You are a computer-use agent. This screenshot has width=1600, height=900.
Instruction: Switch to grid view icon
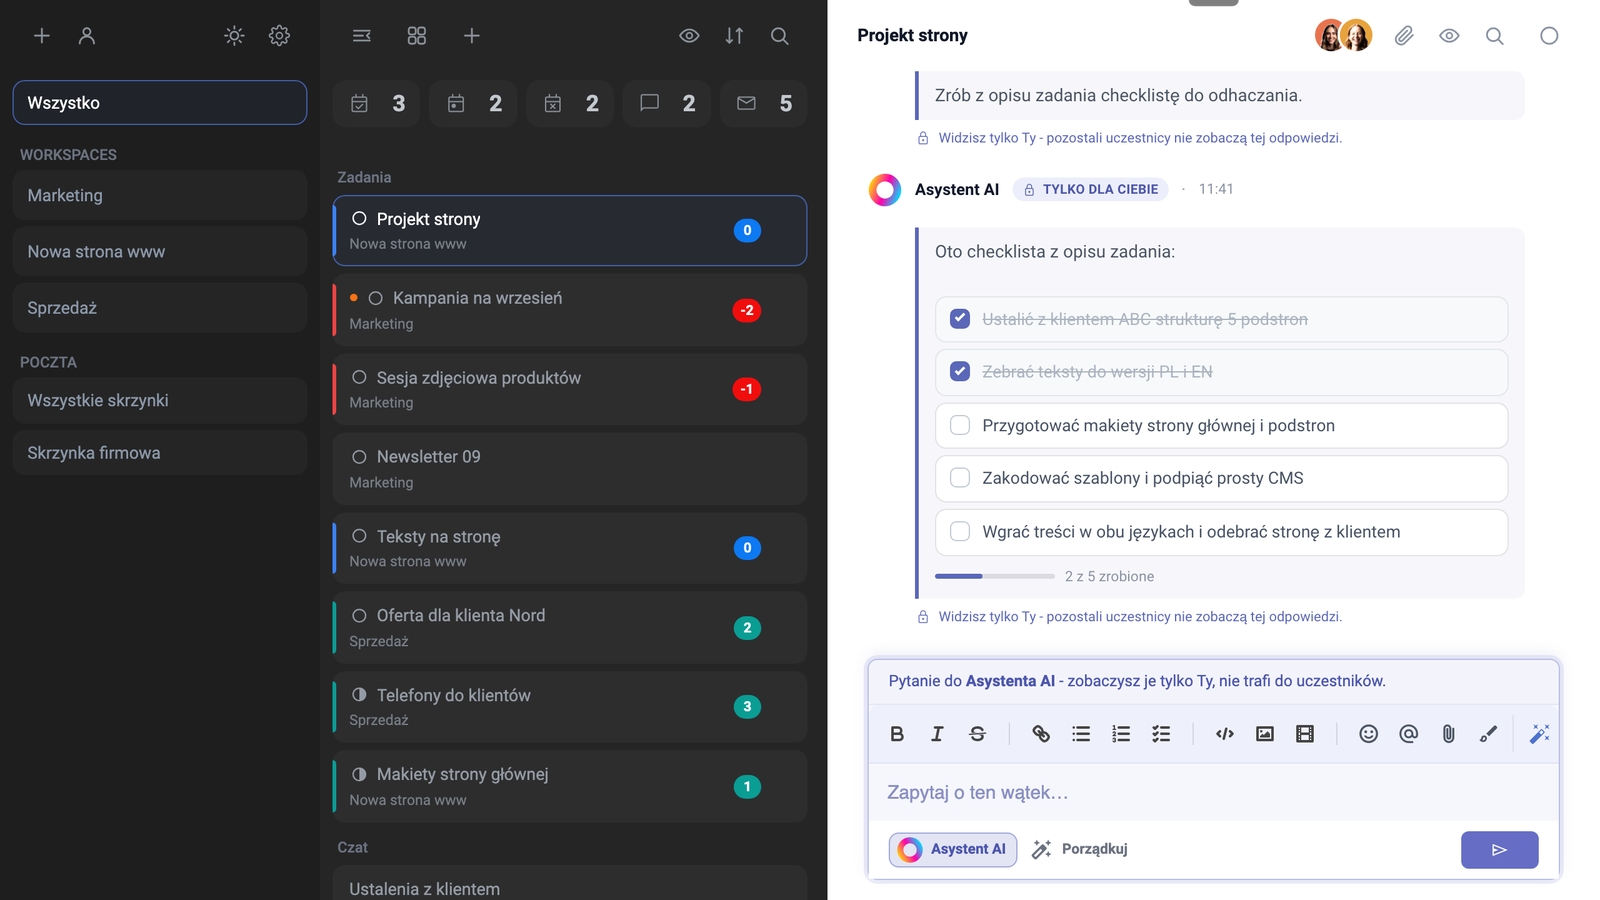coord(417,36)
